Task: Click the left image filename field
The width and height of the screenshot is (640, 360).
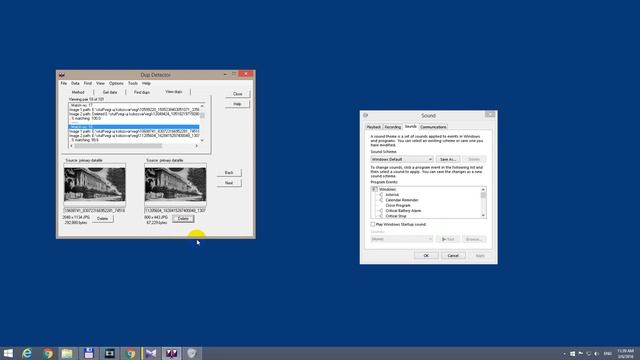Action: pyautogui.click(x=95, y=211)
